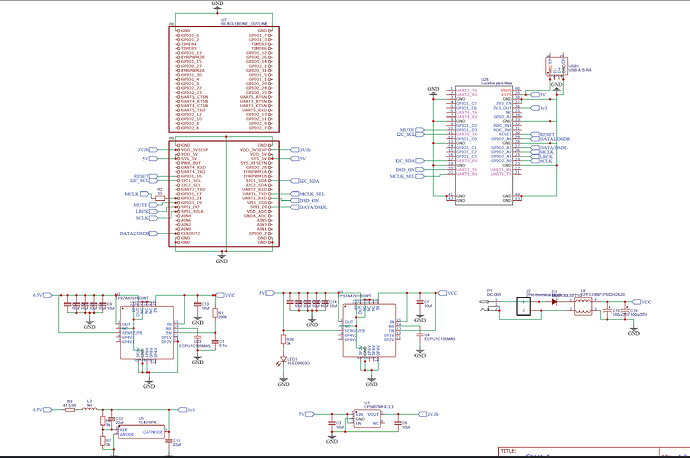Select the L8 common mode choke
This screenshot has height=458, width=690.
tap(583, 306)
